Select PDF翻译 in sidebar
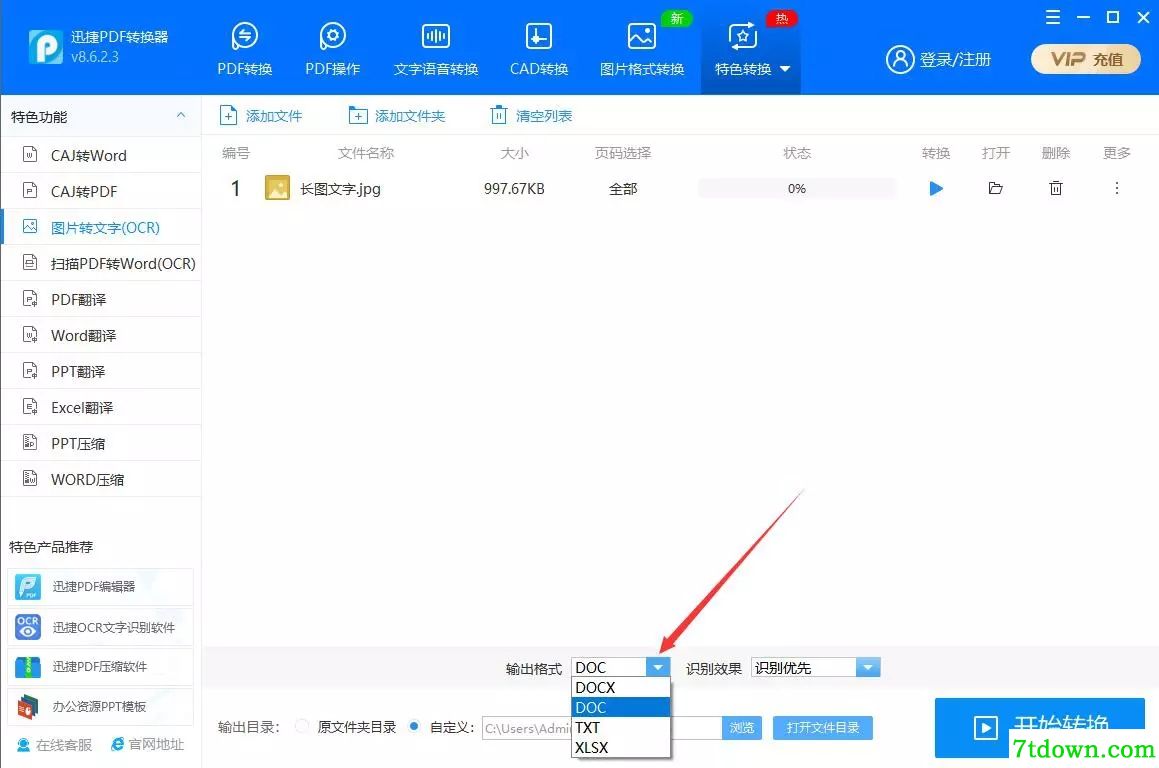The height and width of the screenshot is (768, 1159). click(x=101, y=299)
